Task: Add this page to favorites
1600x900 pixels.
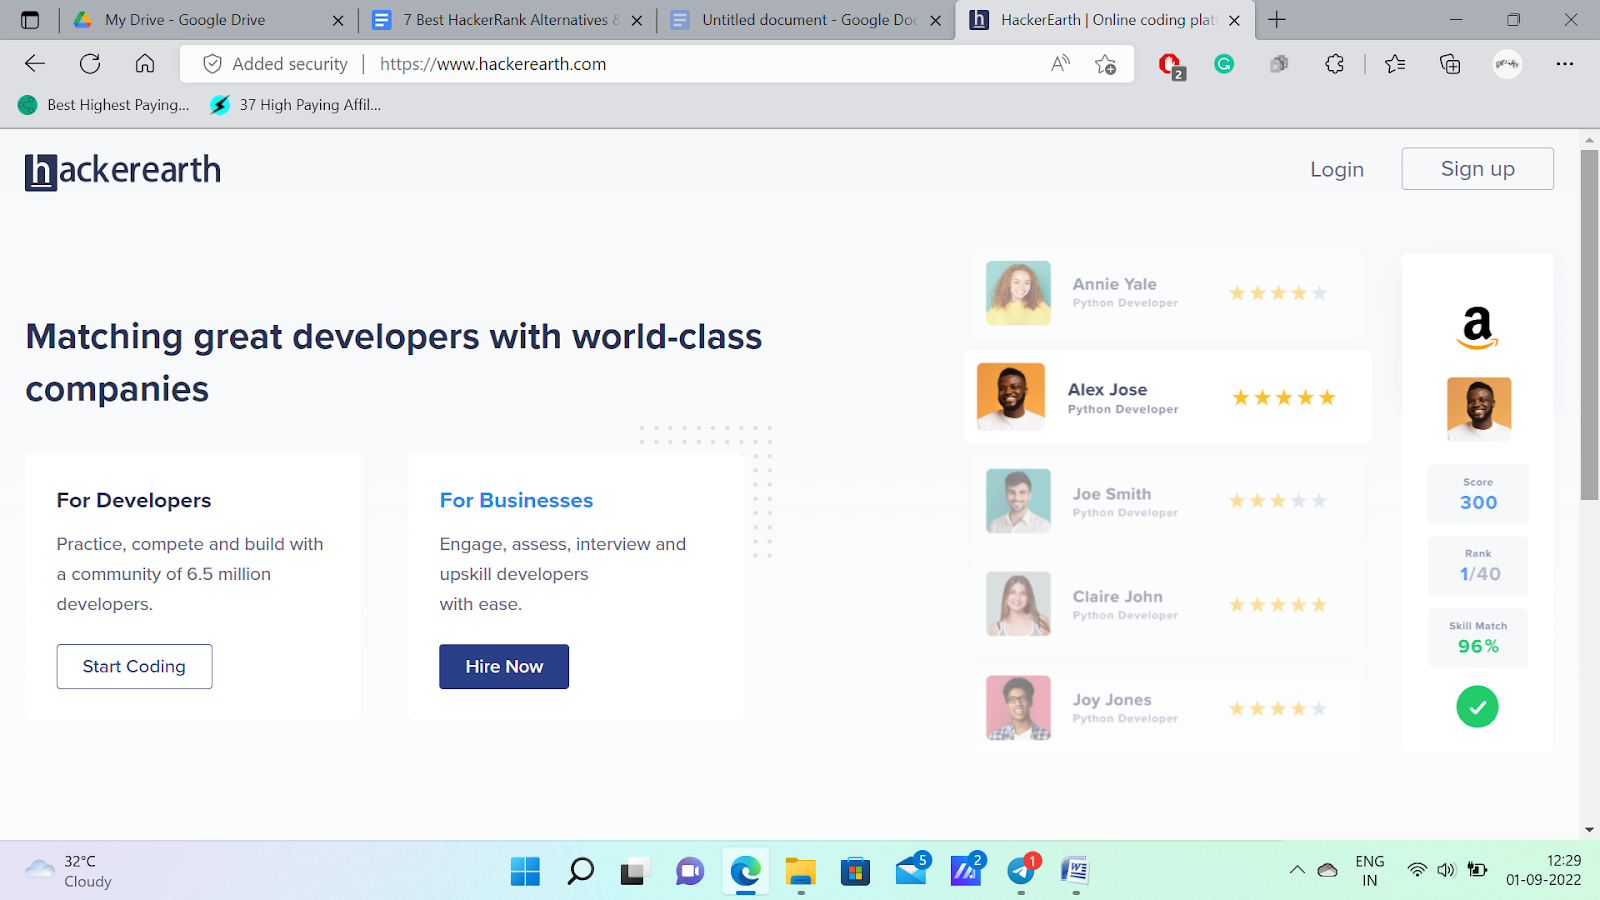Action: pyautogui.click(x=1105, y=64)
